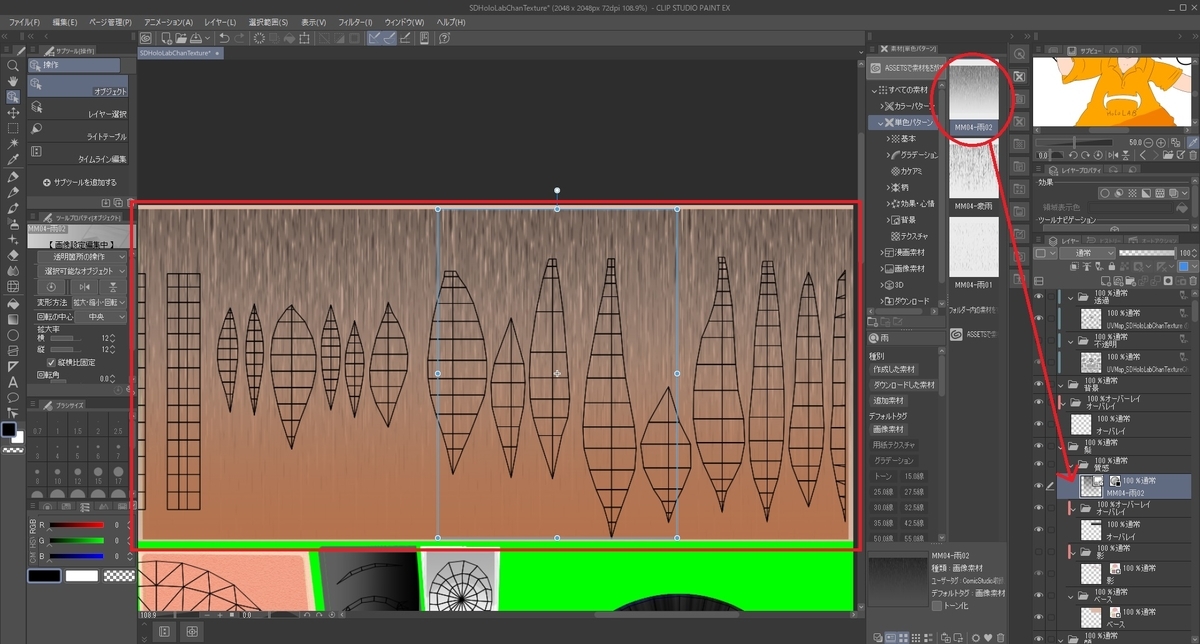Toggle visibility of the 背景 folder layer
The height and width of the screenshot is (644, 1200).
click(1038, 384)
